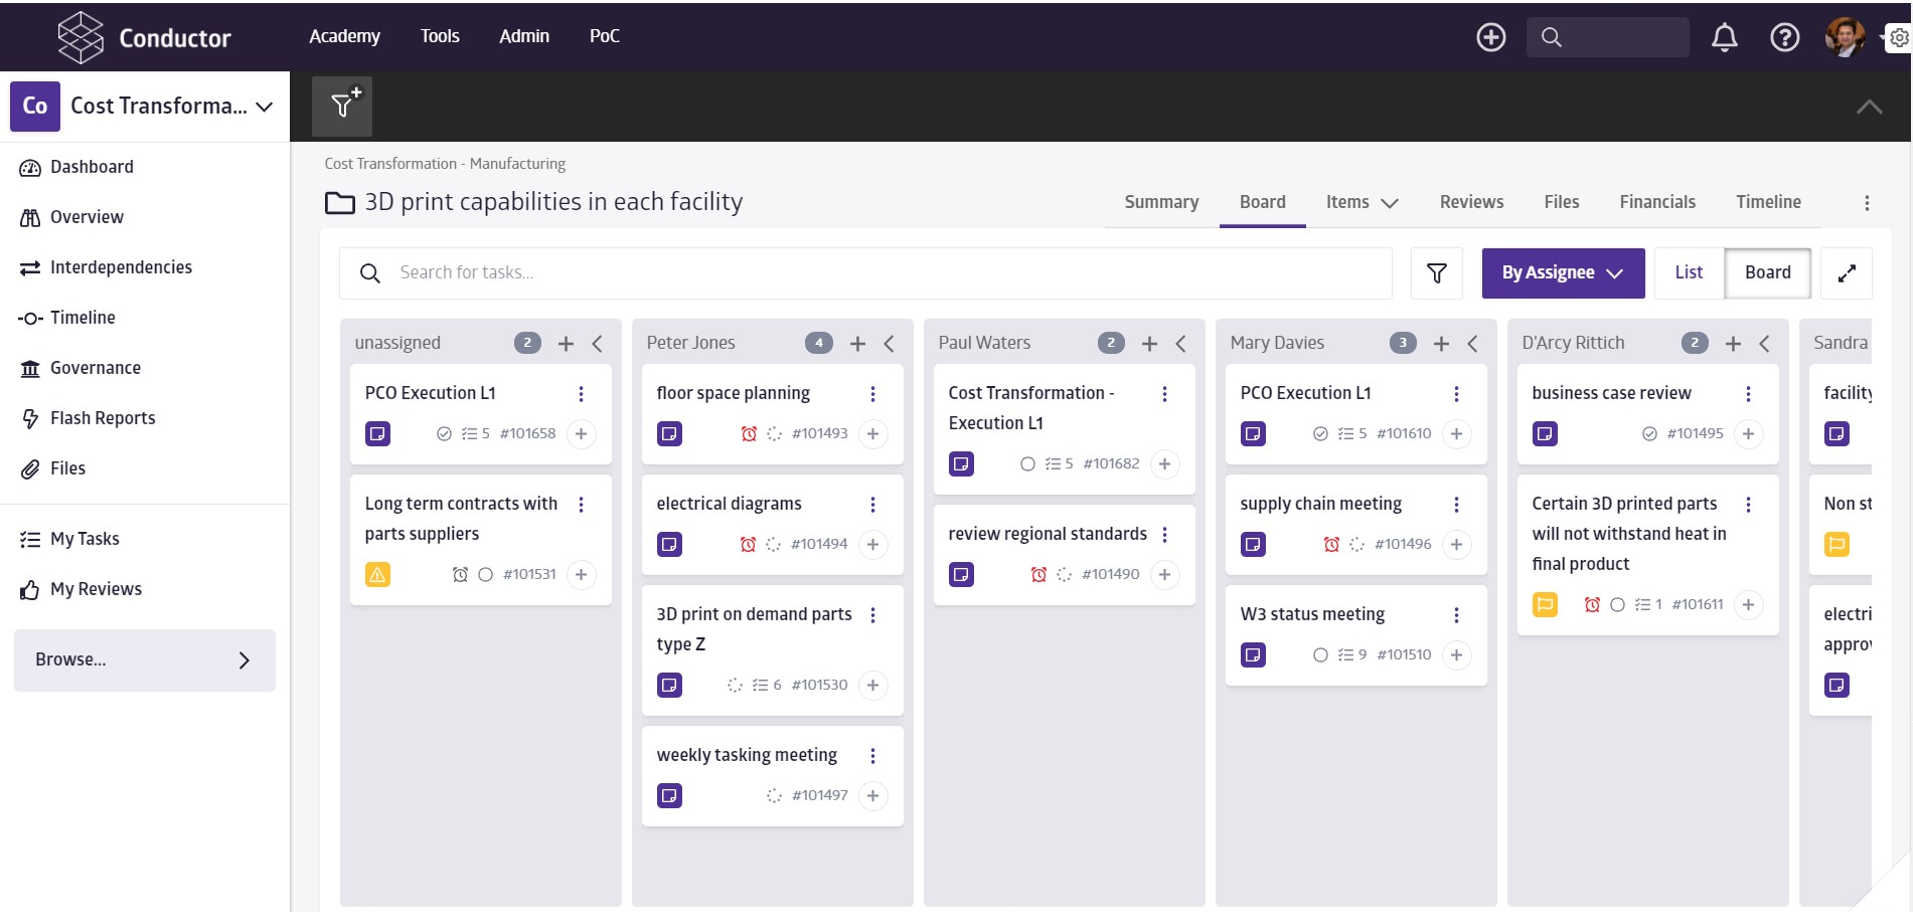Viewport: 1913px width, 912px height.
Task: Click the fullscreen expand arrows icon near Board toggle
Action: [1846, 273]
